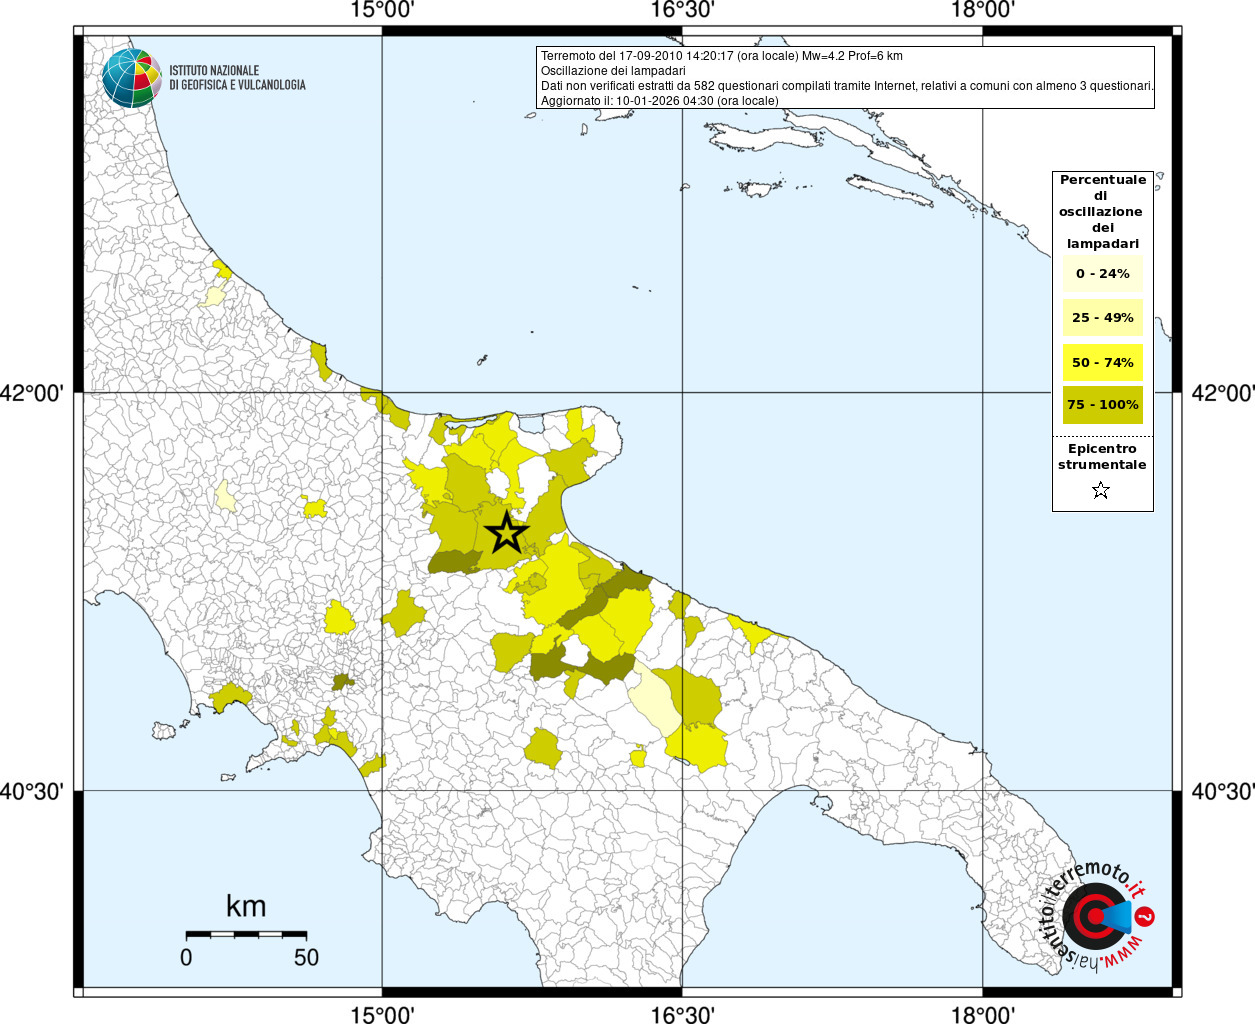Viewport: 1255px width, 1024px height.
Task: Click the right 40°30' latitude label
Action: 1222,792
